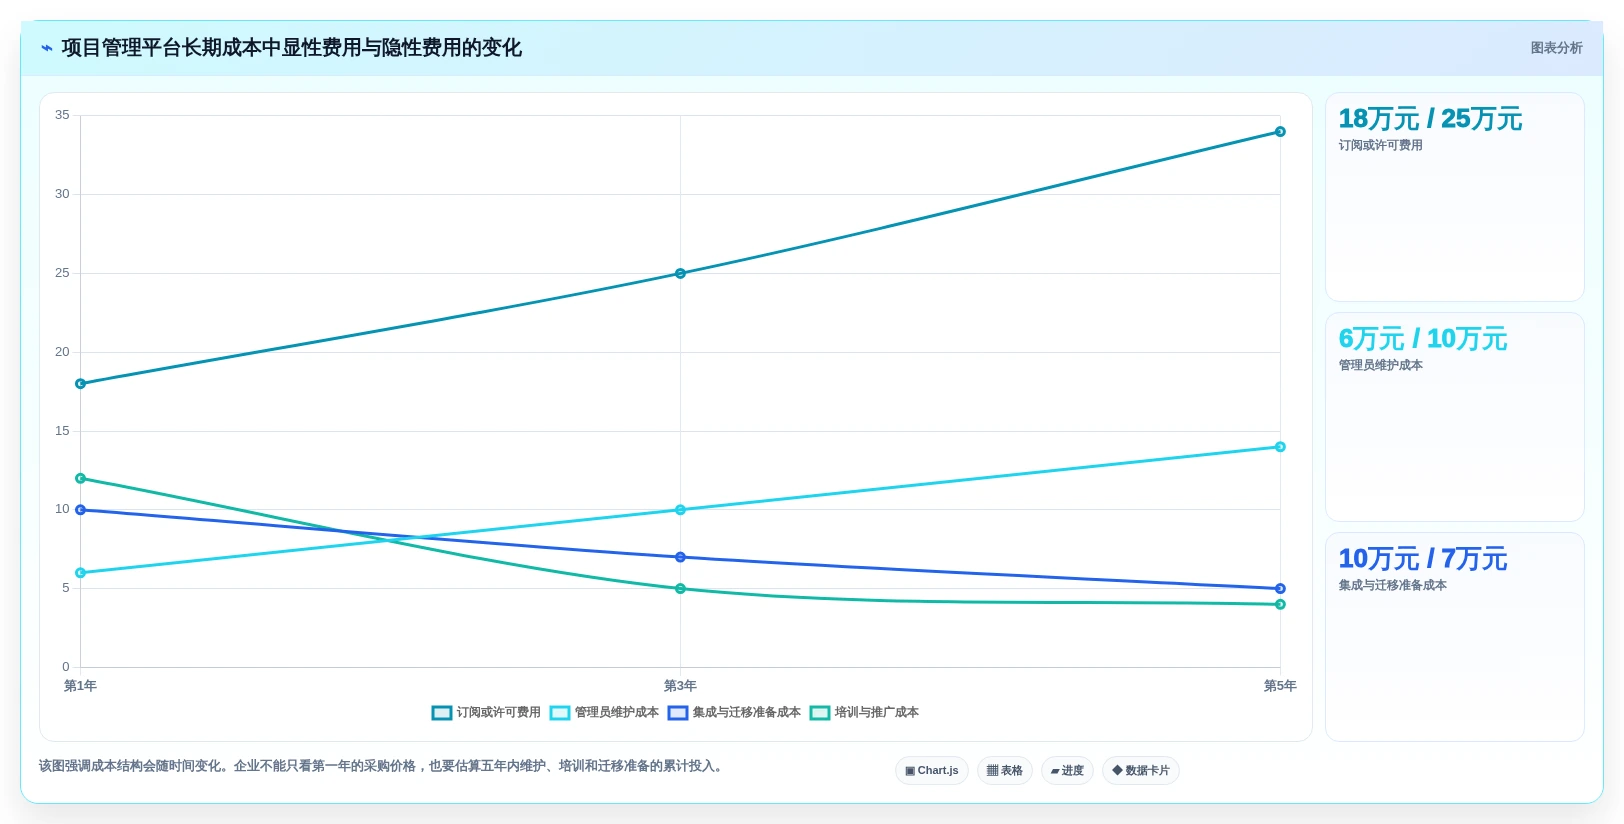Click the lightning icon beside the chart title
The width and height of the screenshot is (1624, 824).
pyautogui.click(x=46, y=48)
